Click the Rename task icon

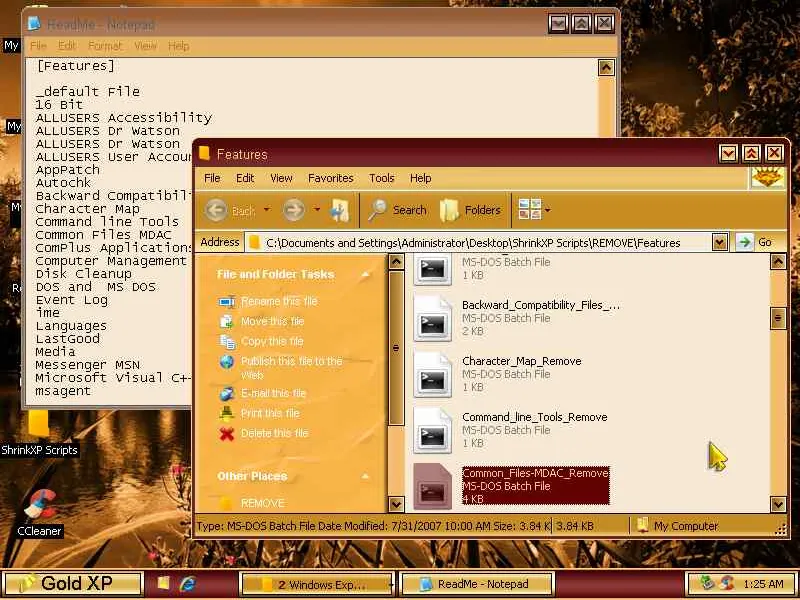227,302
